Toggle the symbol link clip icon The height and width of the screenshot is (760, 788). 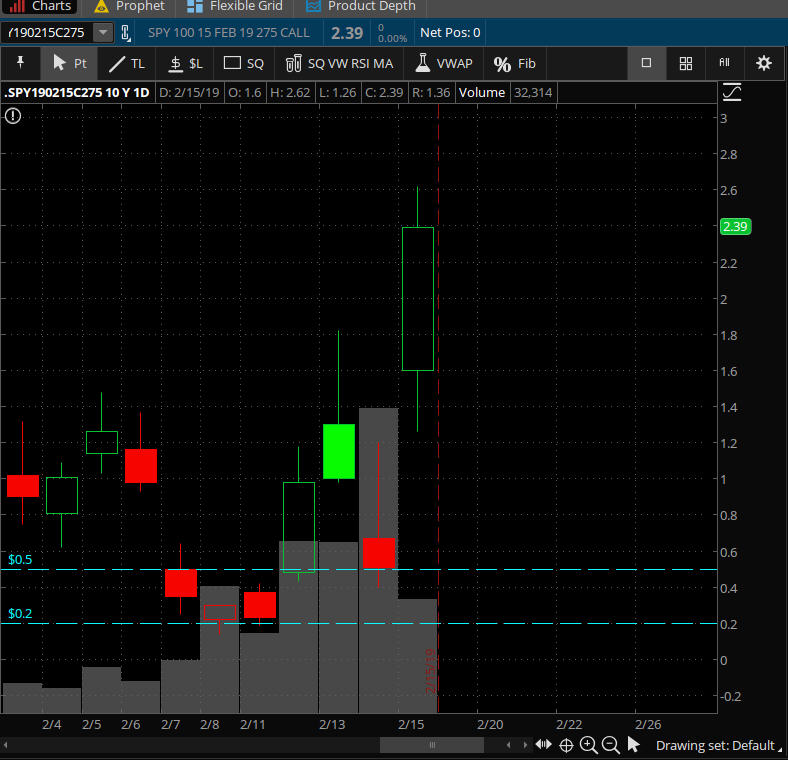(126, 33)
